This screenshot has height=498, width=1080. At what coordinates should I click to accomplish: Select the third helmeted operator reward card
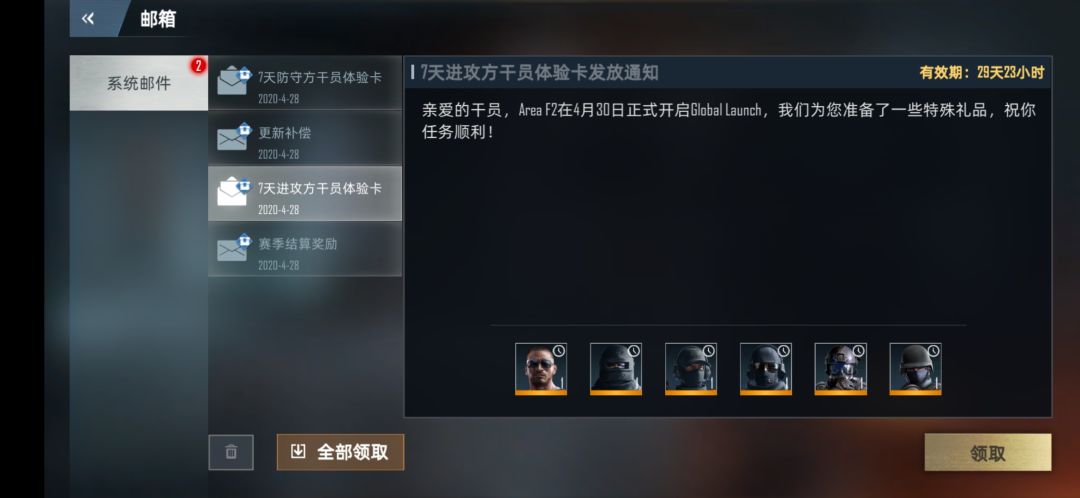(691, 369)
